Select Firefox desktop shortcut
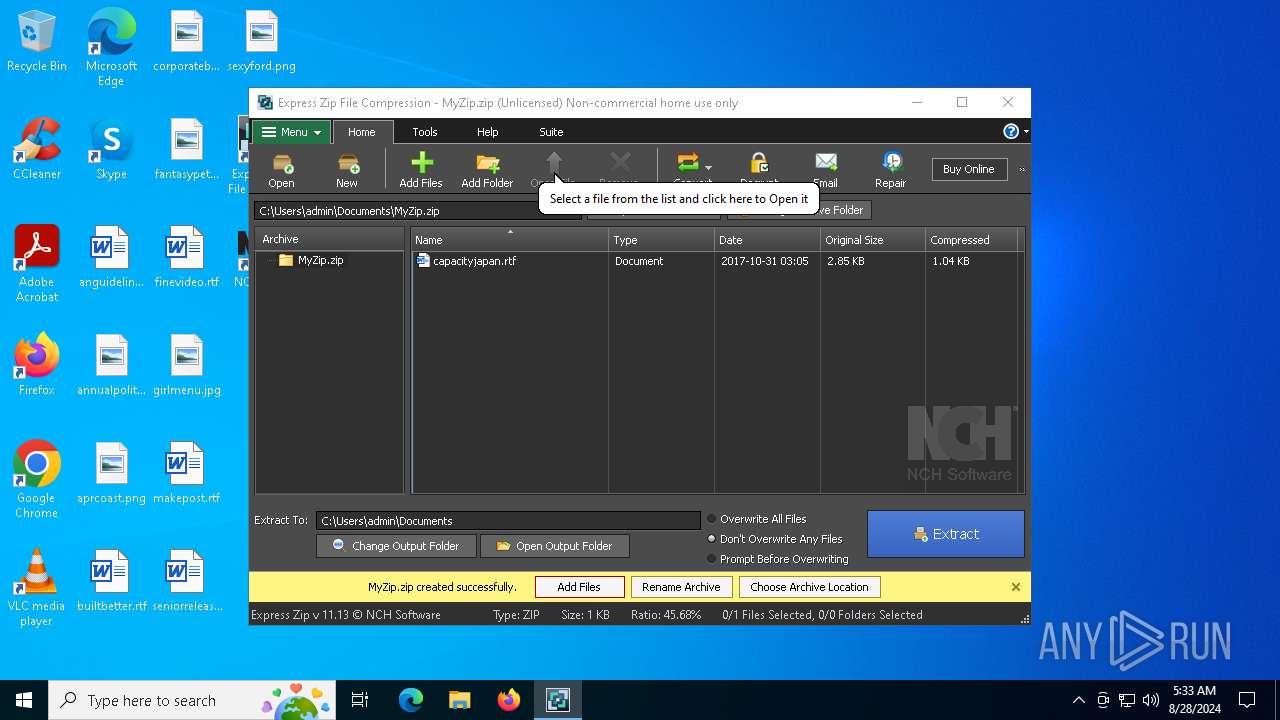The image size is (1280, 720). pos(37,365)
